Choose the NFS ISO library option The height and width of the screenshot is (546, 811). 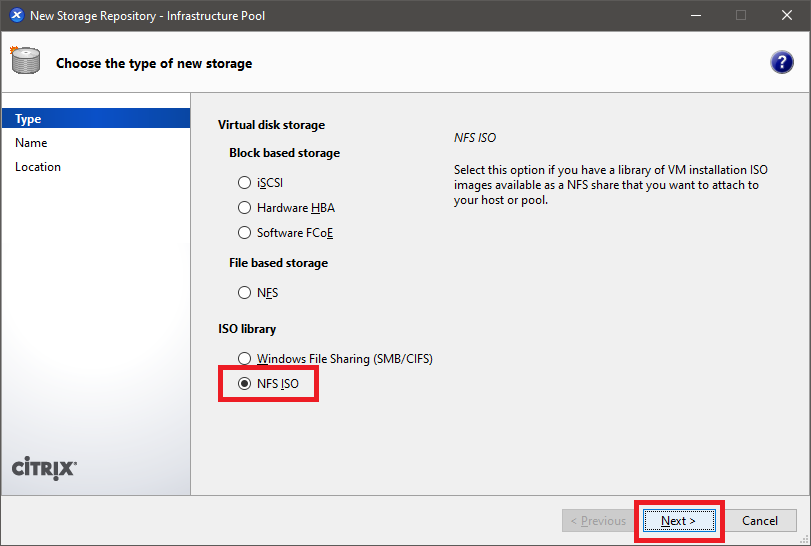[x=244, y=383]
